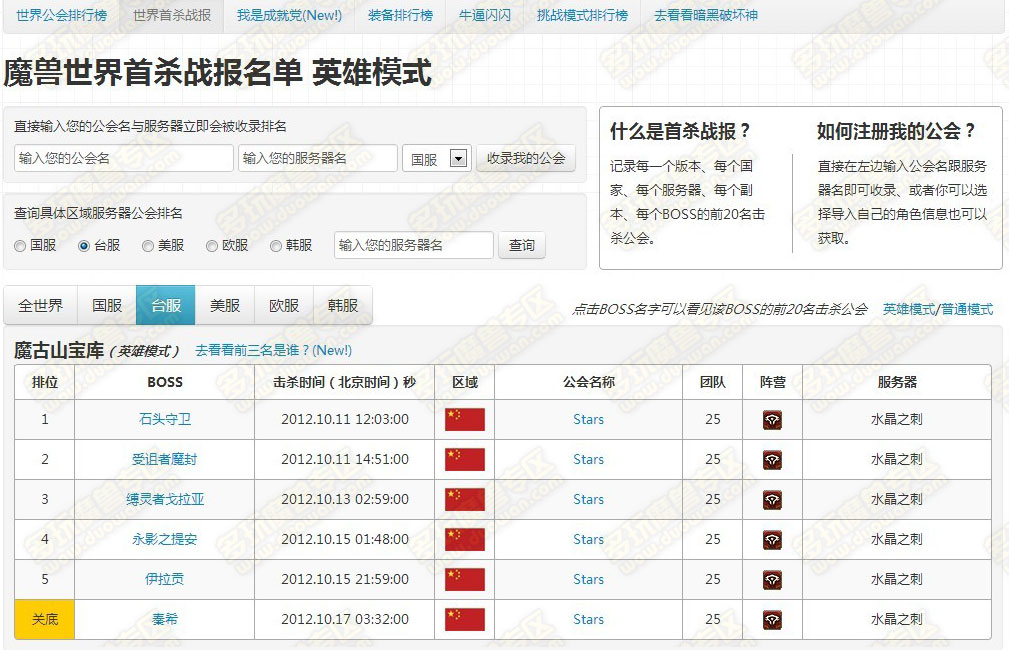Click China flag in 石头守卫 row

tap(465, 420)
